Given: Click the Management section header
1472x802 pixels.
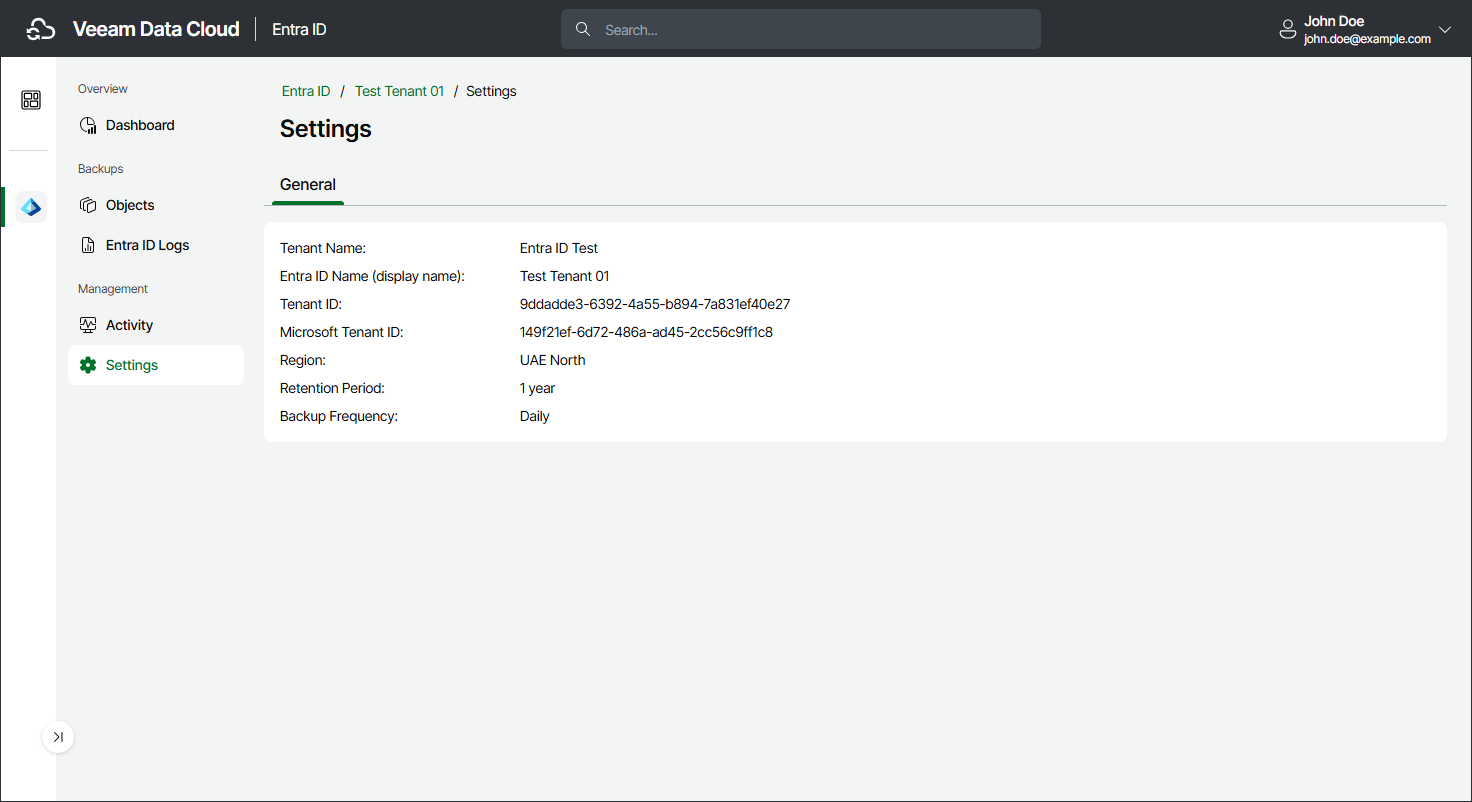Looking at the screenshot, I should 113,289.
